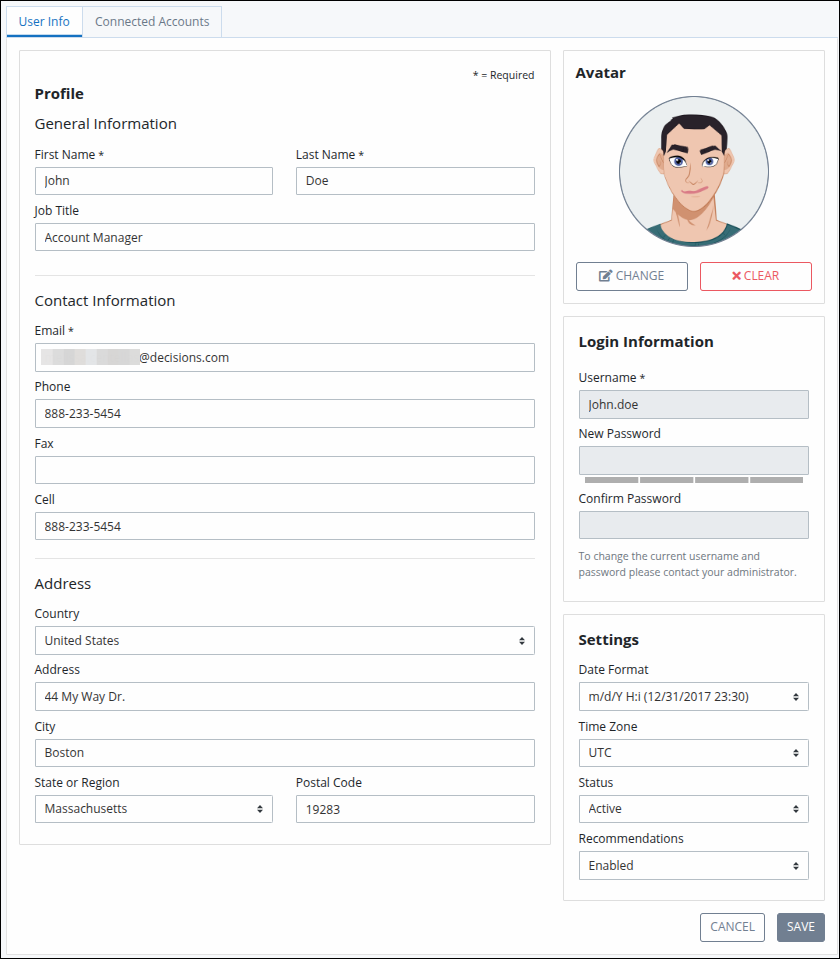Focus the First Name input field
The height and width of the screenshot is (959, 840).
coord(154,181)
